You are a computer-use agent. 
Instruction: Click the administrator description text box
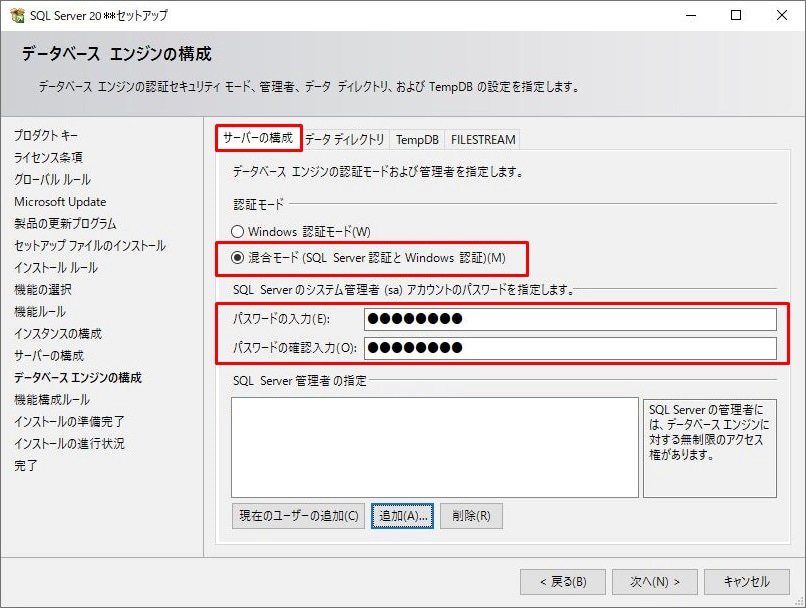coord(709,448)
